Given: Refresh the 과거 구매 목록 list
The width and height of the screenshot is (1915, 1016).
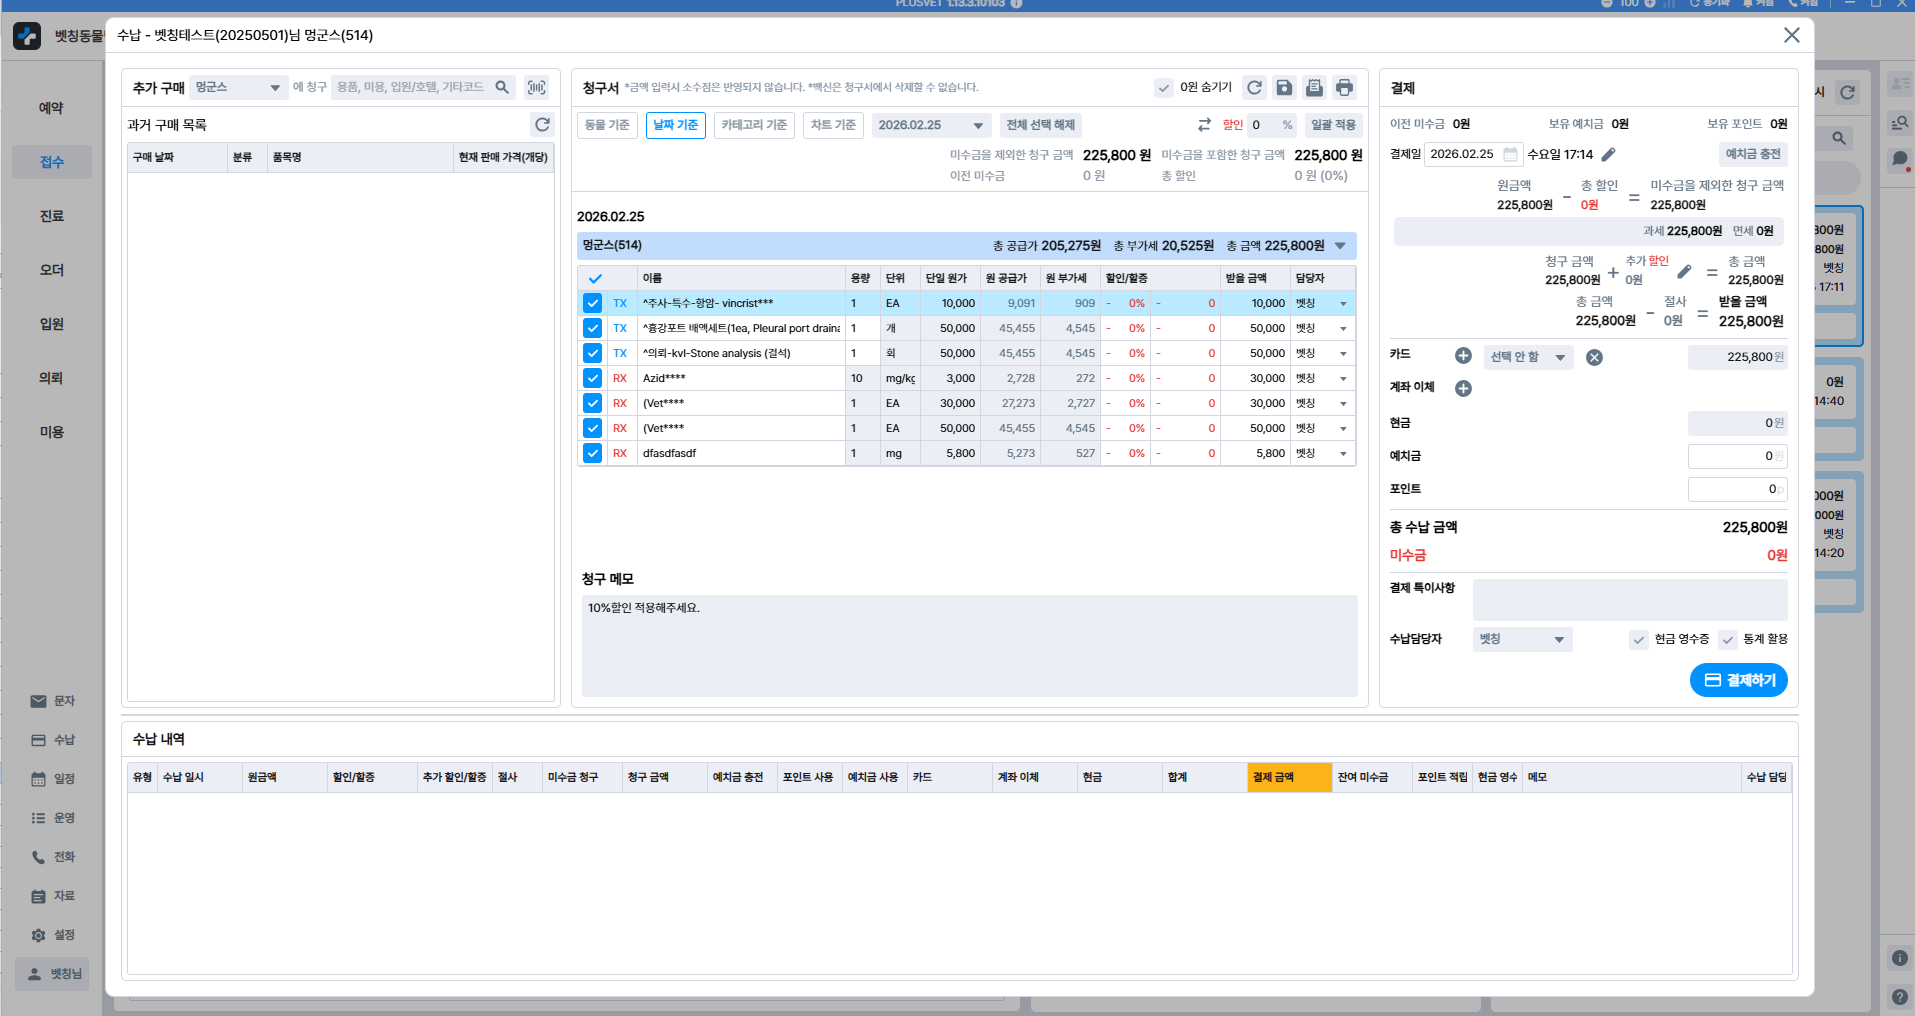Looking at the screenshot, I should pyautogui.click(x=542, y=125).
